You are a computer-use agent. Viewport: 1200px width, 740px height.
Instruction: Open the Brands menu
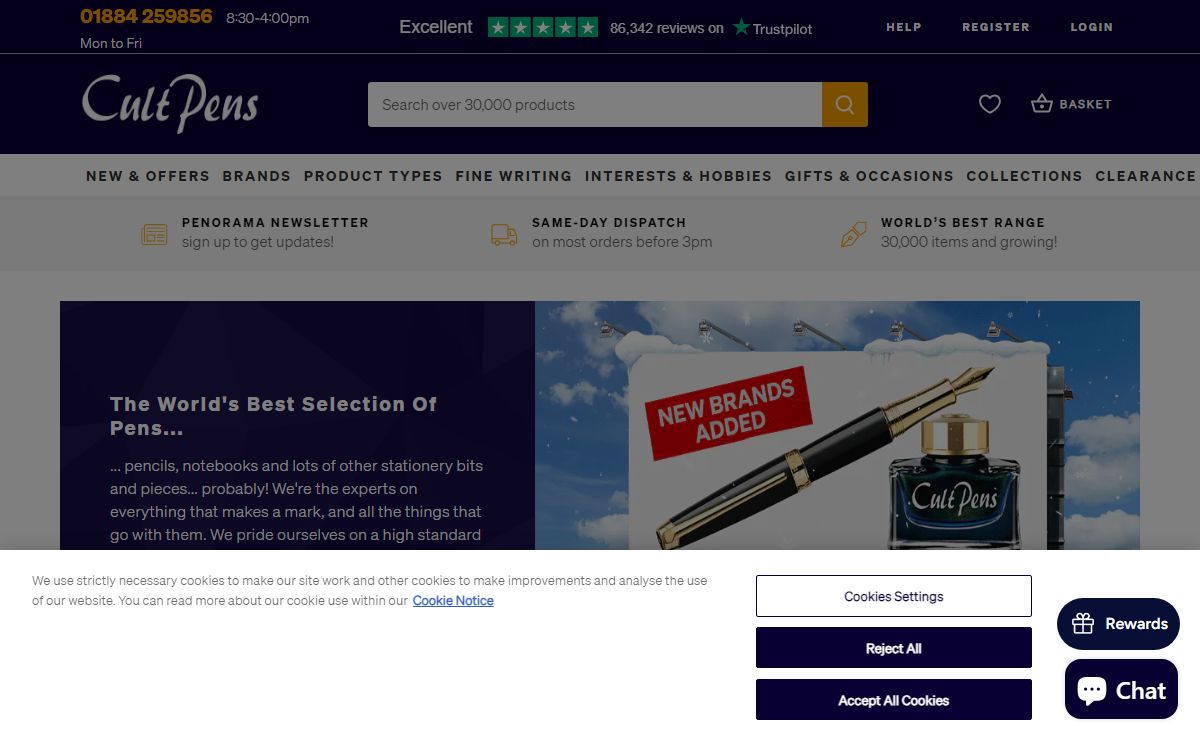[x=257, y=176]
